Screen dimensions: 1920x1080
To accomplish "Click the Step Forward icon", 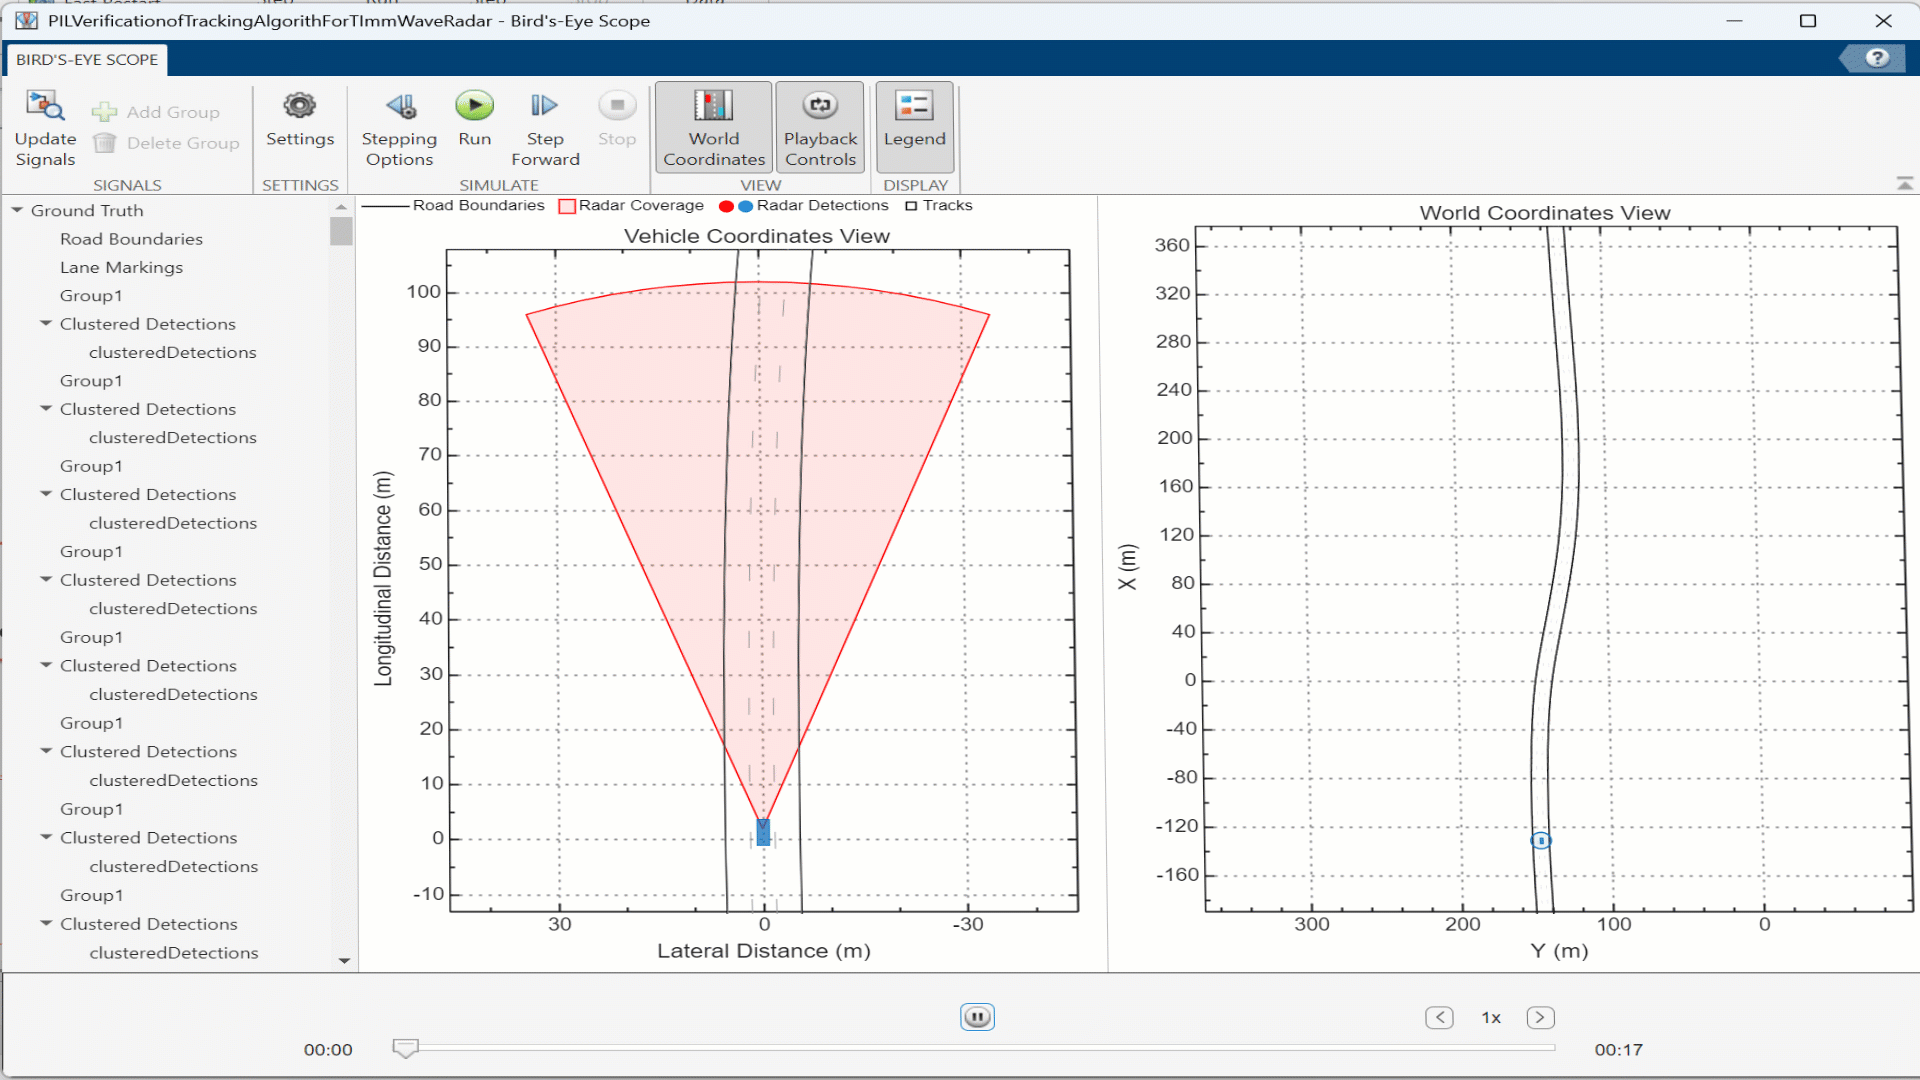I will [544, 106].
